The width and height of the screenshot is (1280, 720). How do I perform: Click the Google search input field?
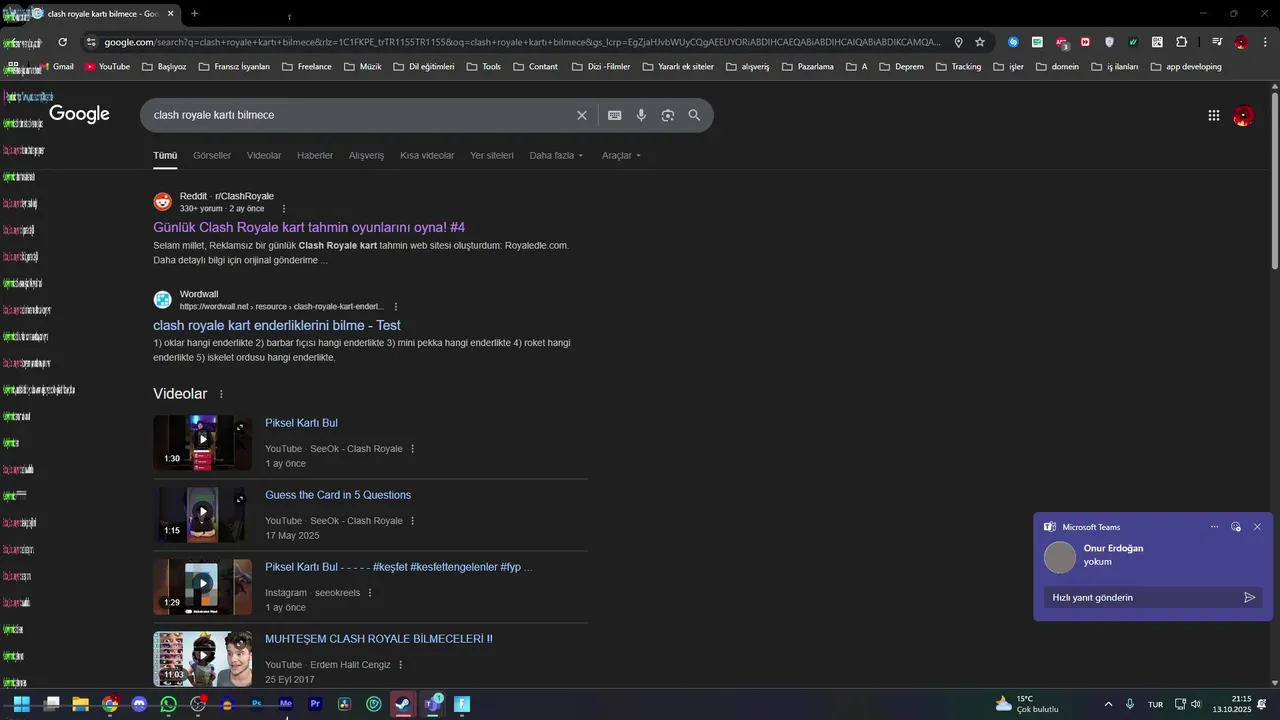(360, 115)
